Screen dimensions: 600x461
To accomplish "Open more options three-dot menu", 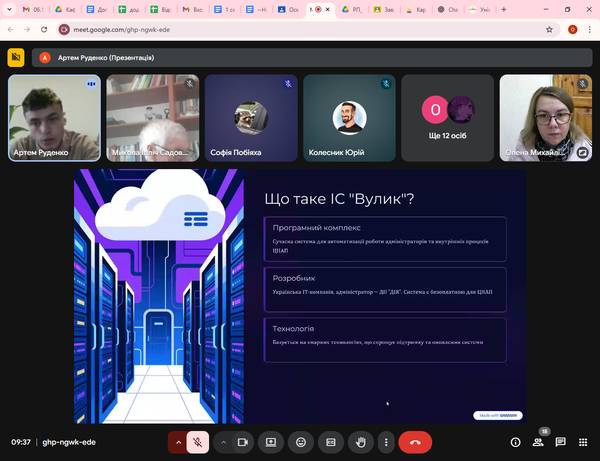I will 385,441.
